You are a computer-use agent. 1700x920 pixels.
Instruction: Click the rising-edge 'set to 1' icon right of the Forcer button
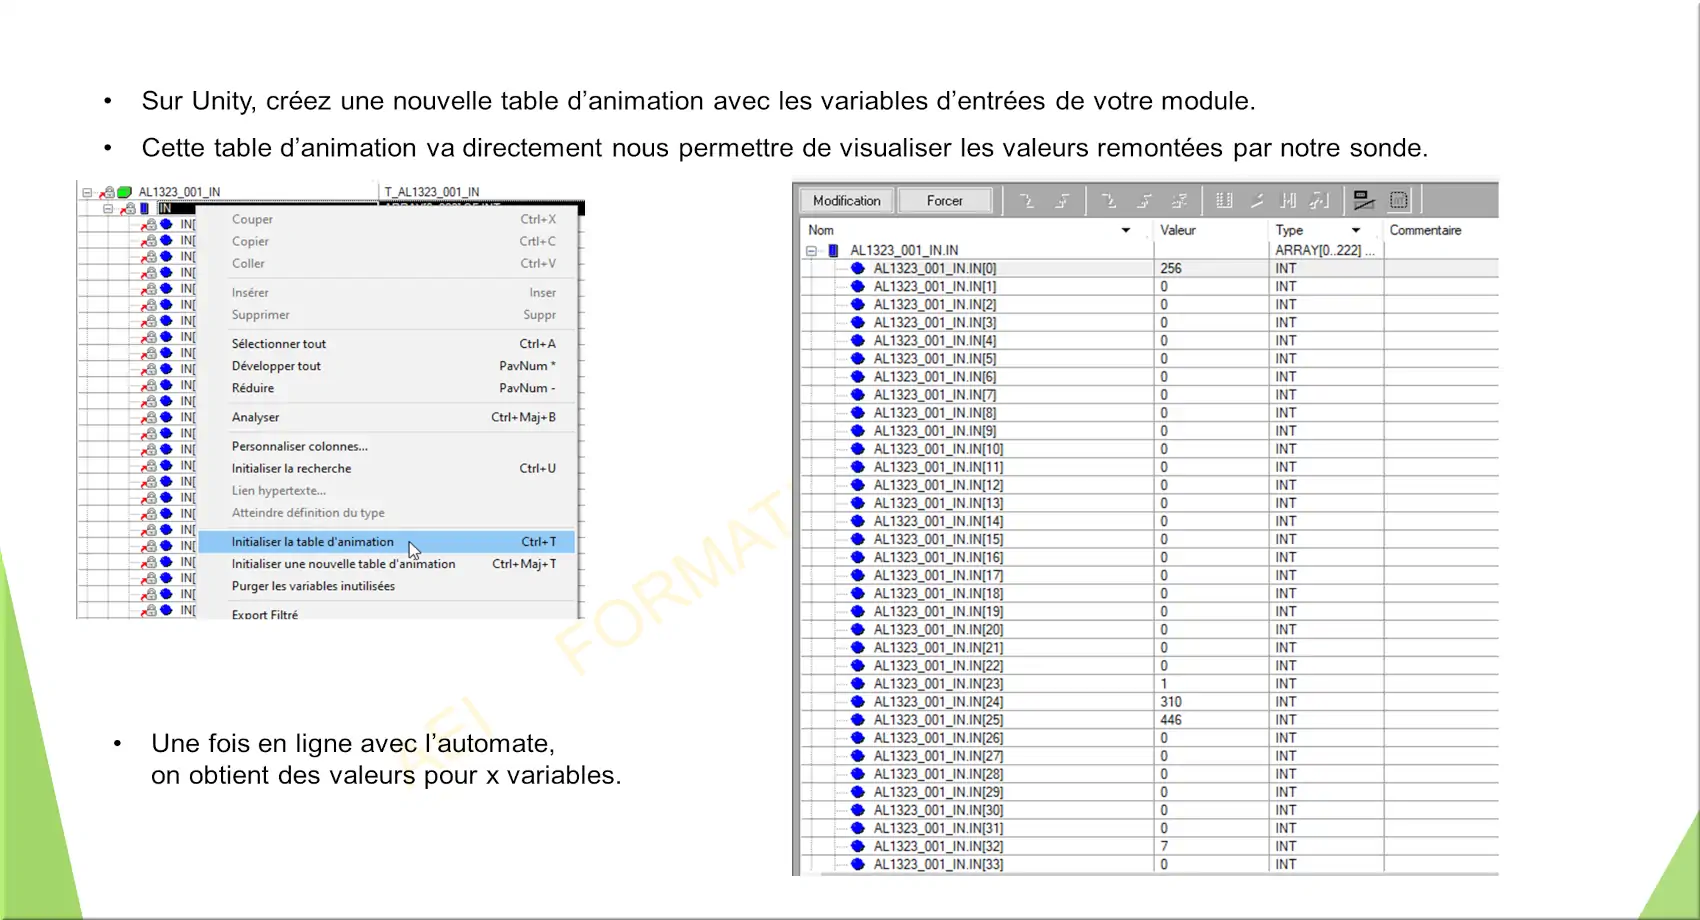(1062, 201)
